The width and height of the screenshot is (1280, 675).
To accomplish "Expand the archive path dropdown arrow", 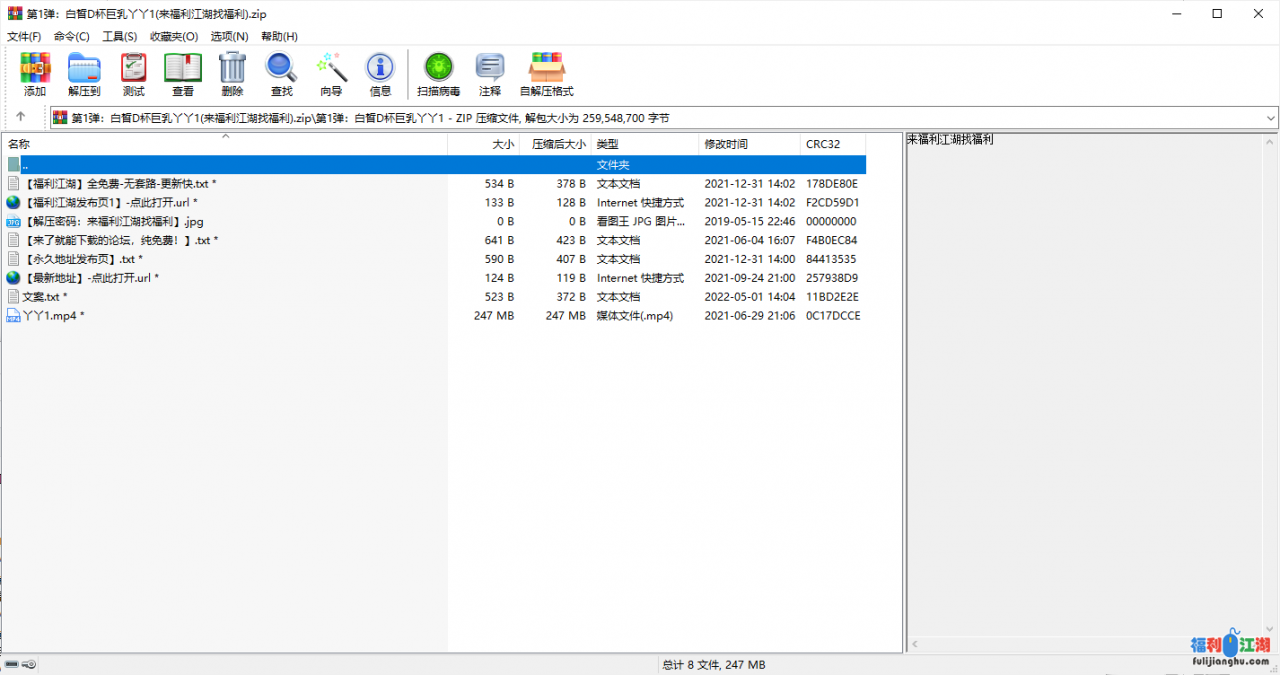I will tap(1271, 118).
